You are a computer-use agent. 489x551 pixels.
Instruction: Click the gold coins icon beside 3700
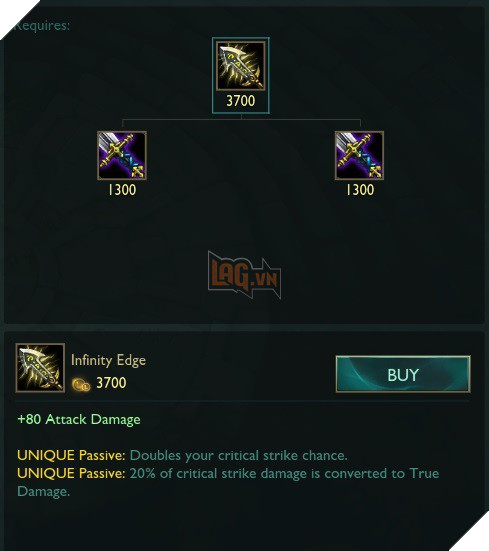pos(81,384)
